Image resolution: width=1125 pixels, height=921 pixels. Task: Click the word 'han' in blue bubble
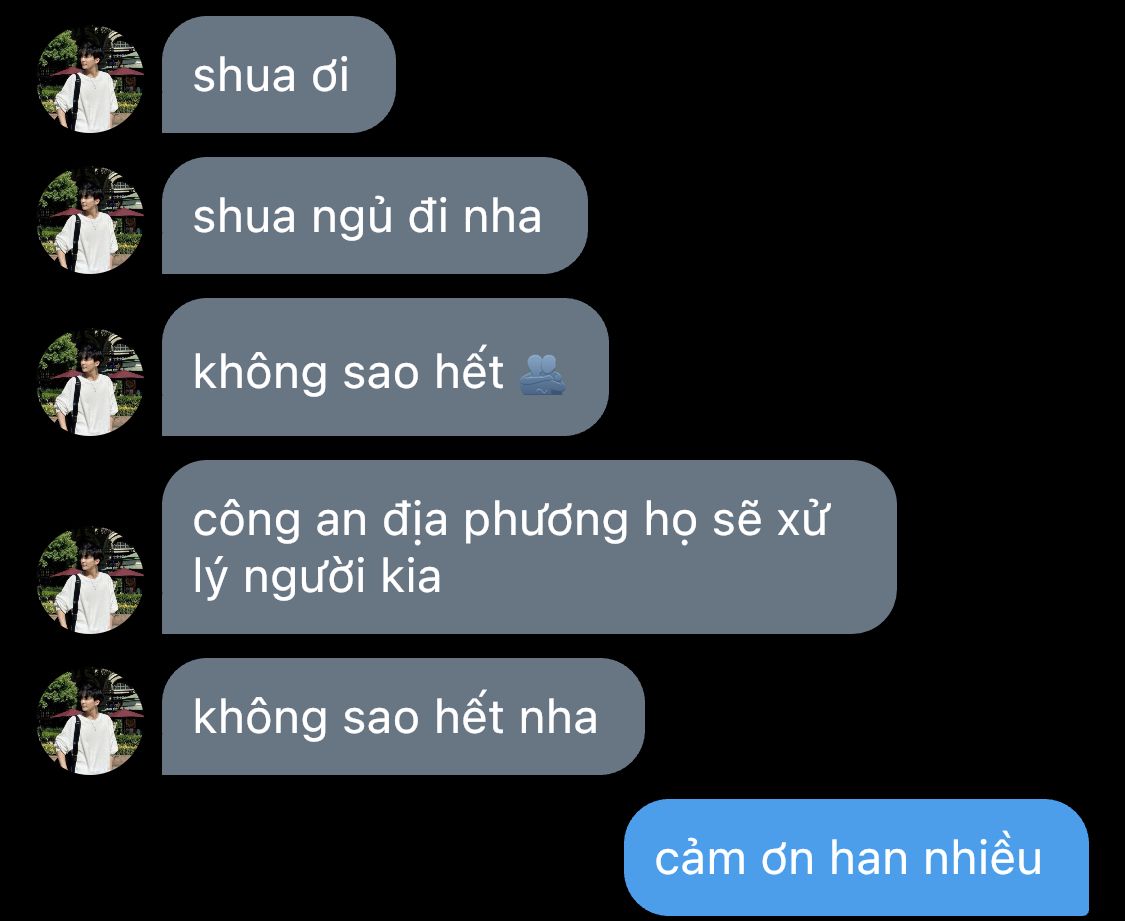(x=867, y=858)
